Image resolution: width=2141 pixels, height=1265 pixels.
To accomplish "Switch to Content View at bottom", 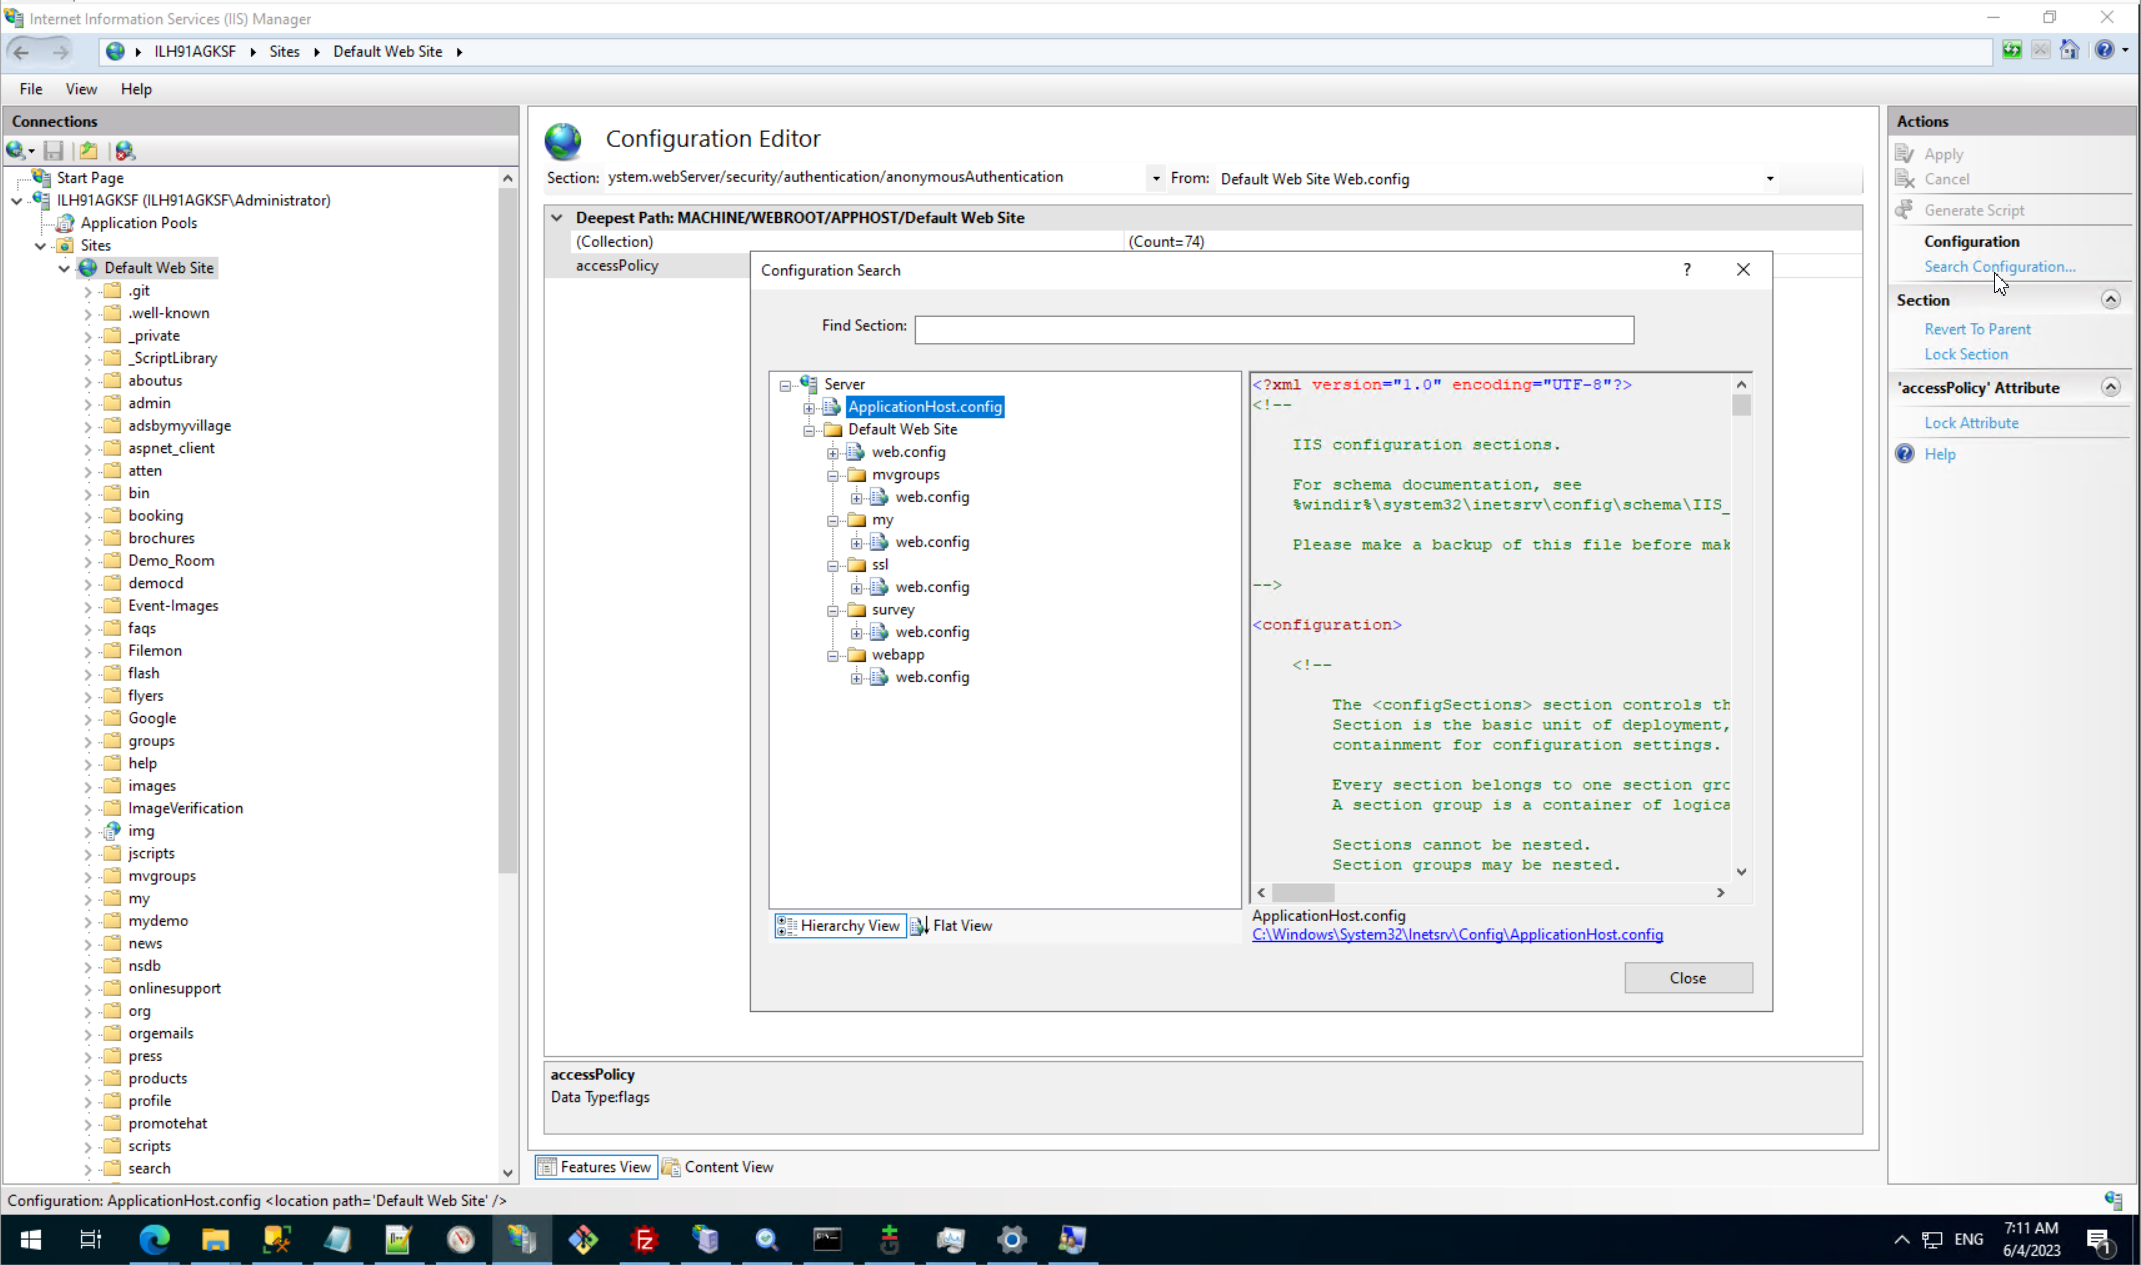I will [x=718, y=1167].
